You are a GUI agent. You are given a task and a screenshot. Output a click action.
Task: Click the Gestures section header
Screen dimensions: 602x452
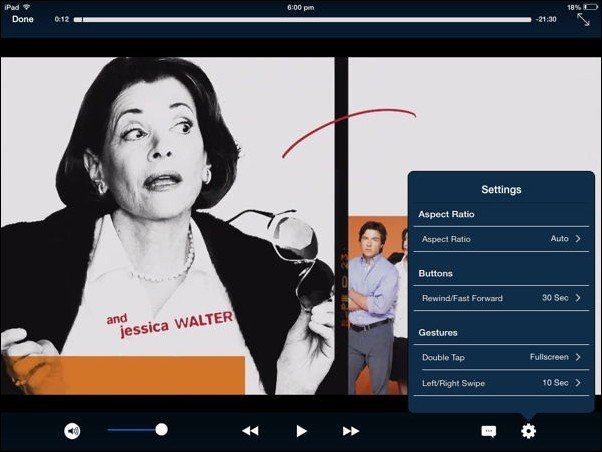(438, 333)
